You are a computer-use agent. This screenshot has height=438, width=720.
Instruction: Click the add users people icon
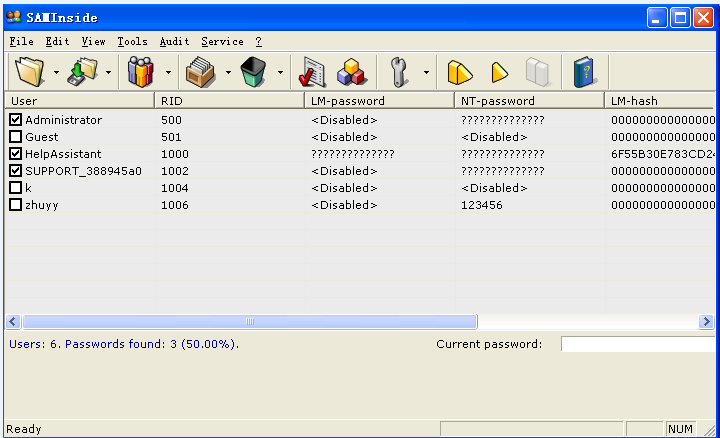pos(141,72)
